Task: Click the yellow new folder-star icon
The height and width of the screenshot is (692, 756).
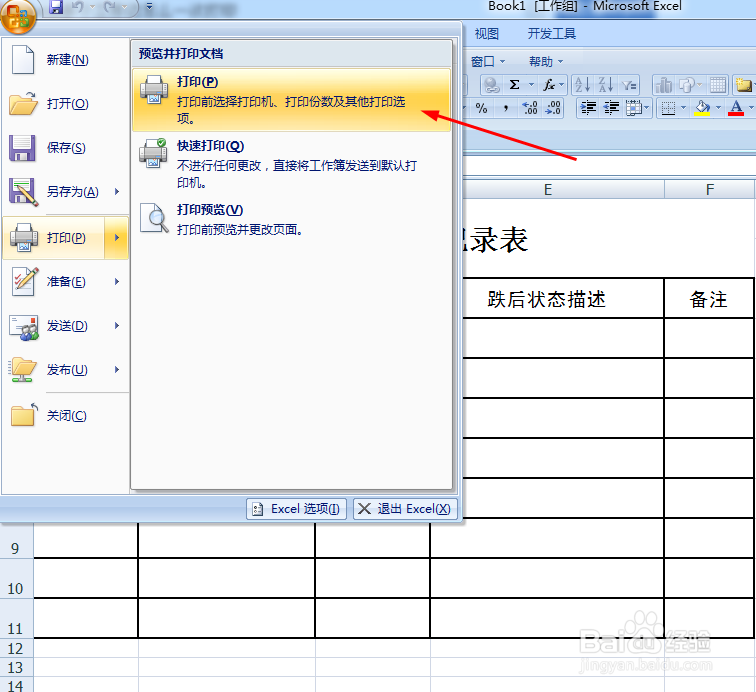Action: (744, 85)
